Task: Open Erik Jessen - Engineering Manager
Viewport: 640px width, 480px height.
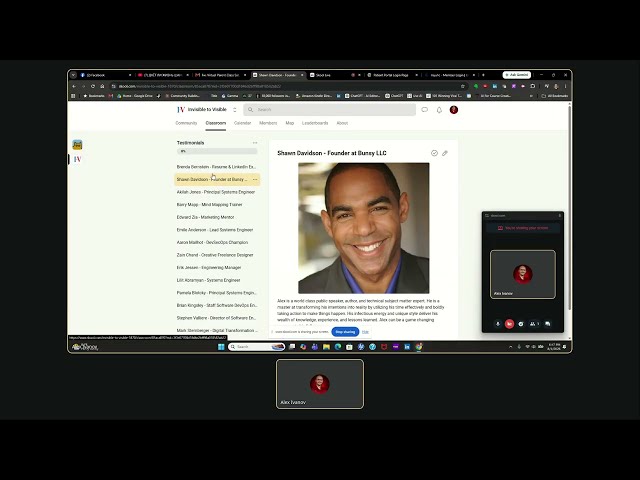Action: tap(216, 268)
